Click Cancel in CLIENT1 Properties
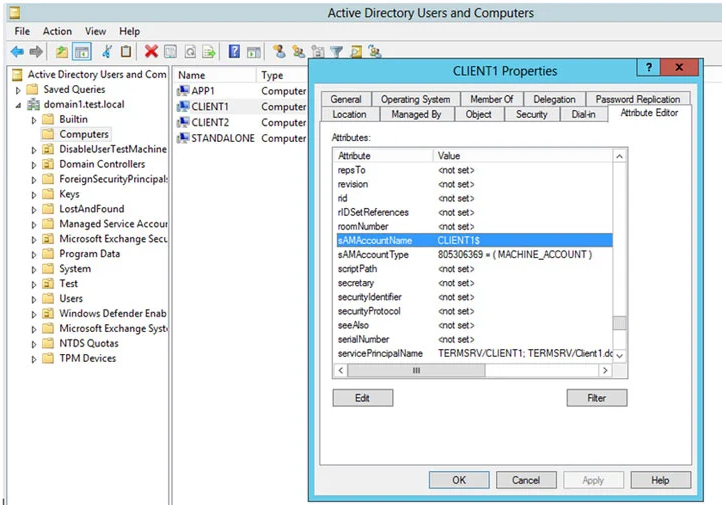Viewport: 726px width, 516px height. 526,480
